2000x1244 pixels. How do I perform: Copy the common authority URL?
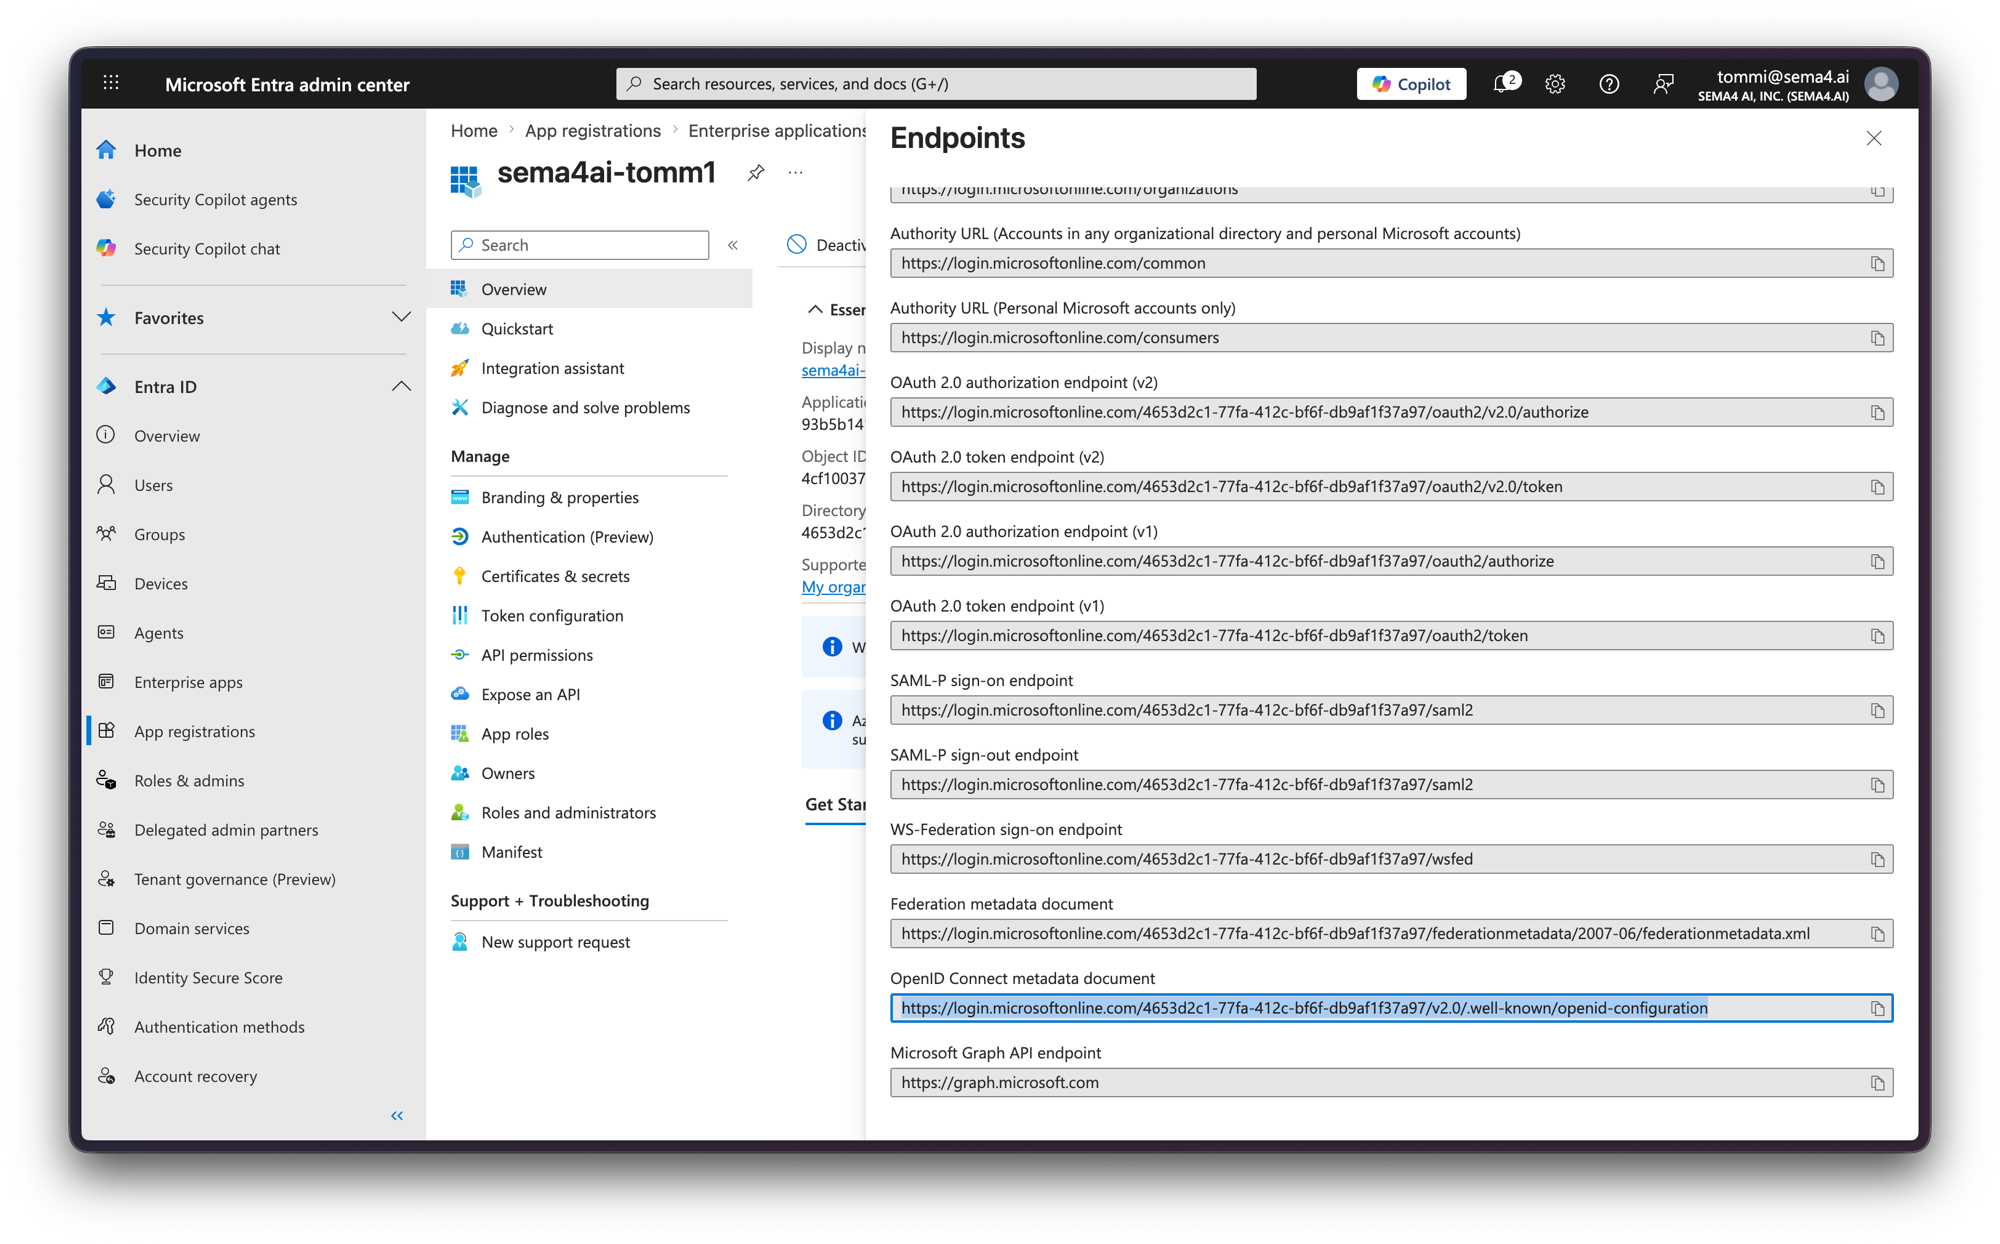point(1877,264)
